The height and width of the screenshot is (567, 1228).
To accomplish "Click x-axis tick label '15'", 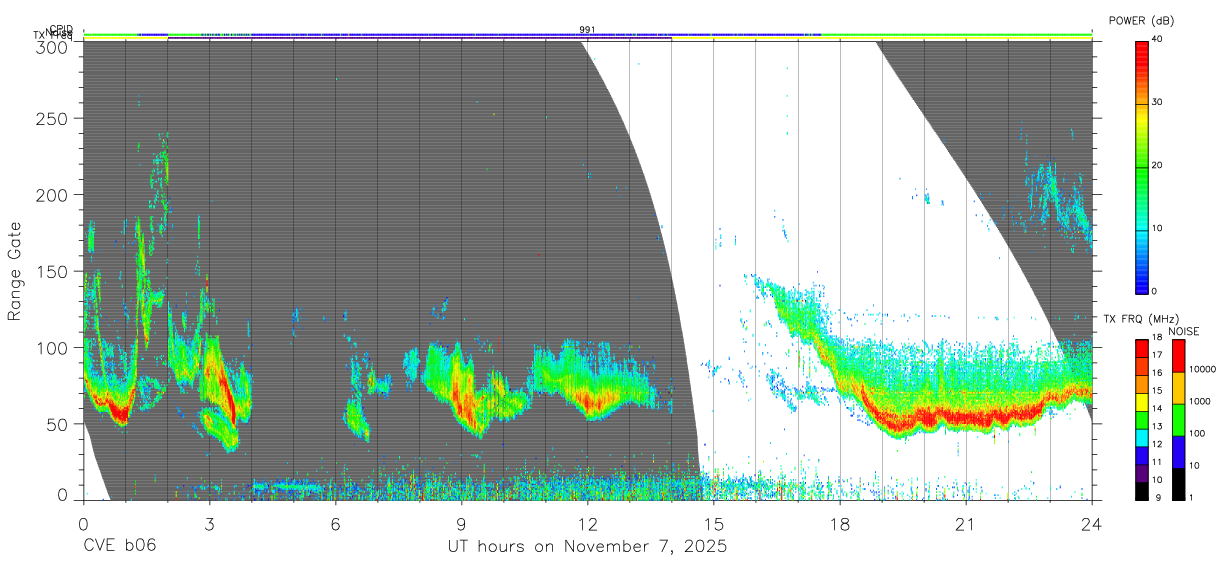I will pyautogui.click(x=713, y=523).
